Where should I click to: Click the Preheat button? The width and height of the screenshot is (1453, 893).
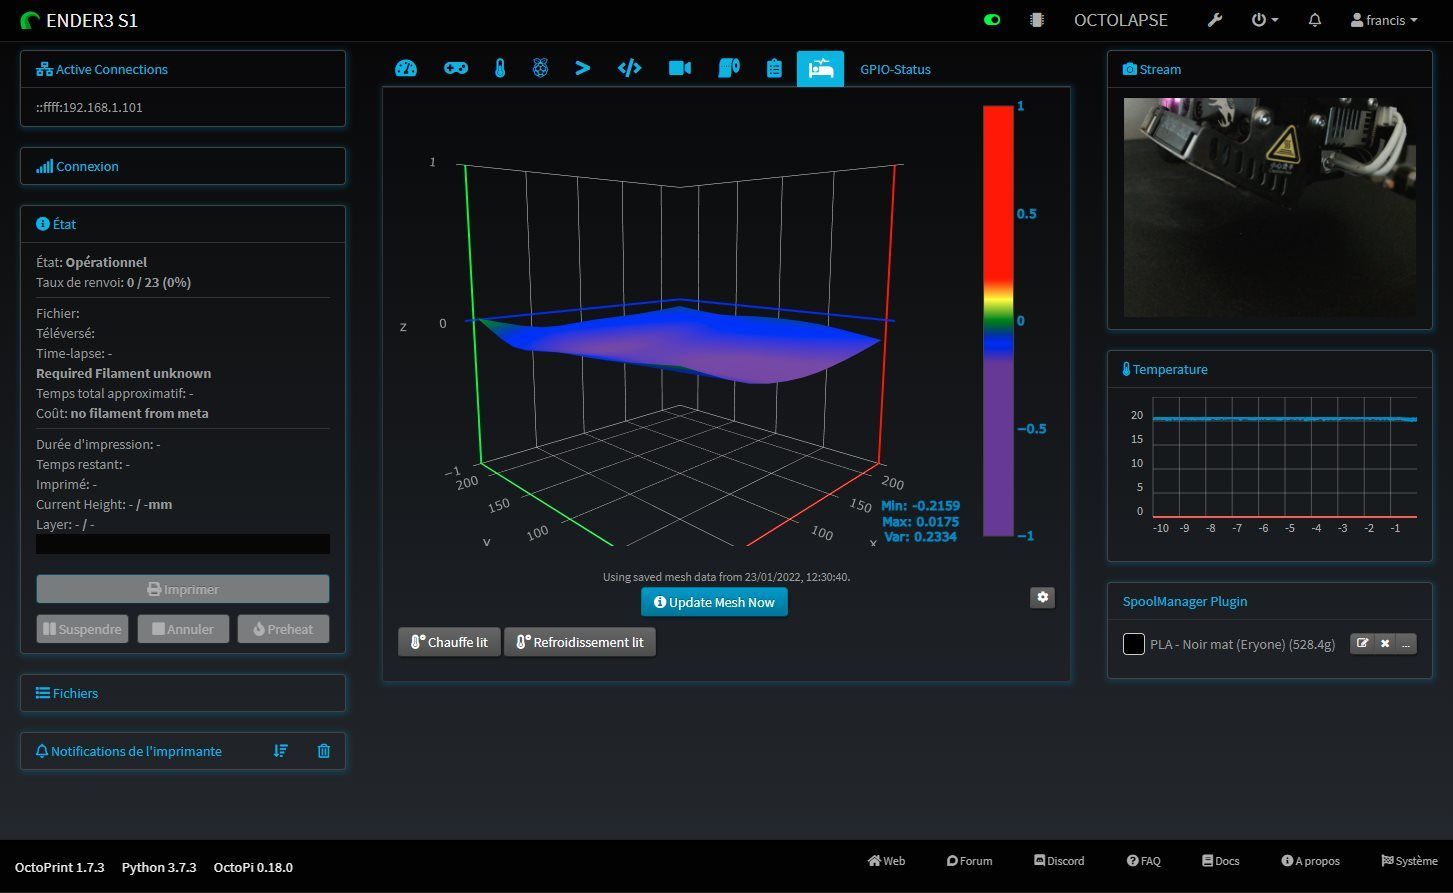click(283, 629)
